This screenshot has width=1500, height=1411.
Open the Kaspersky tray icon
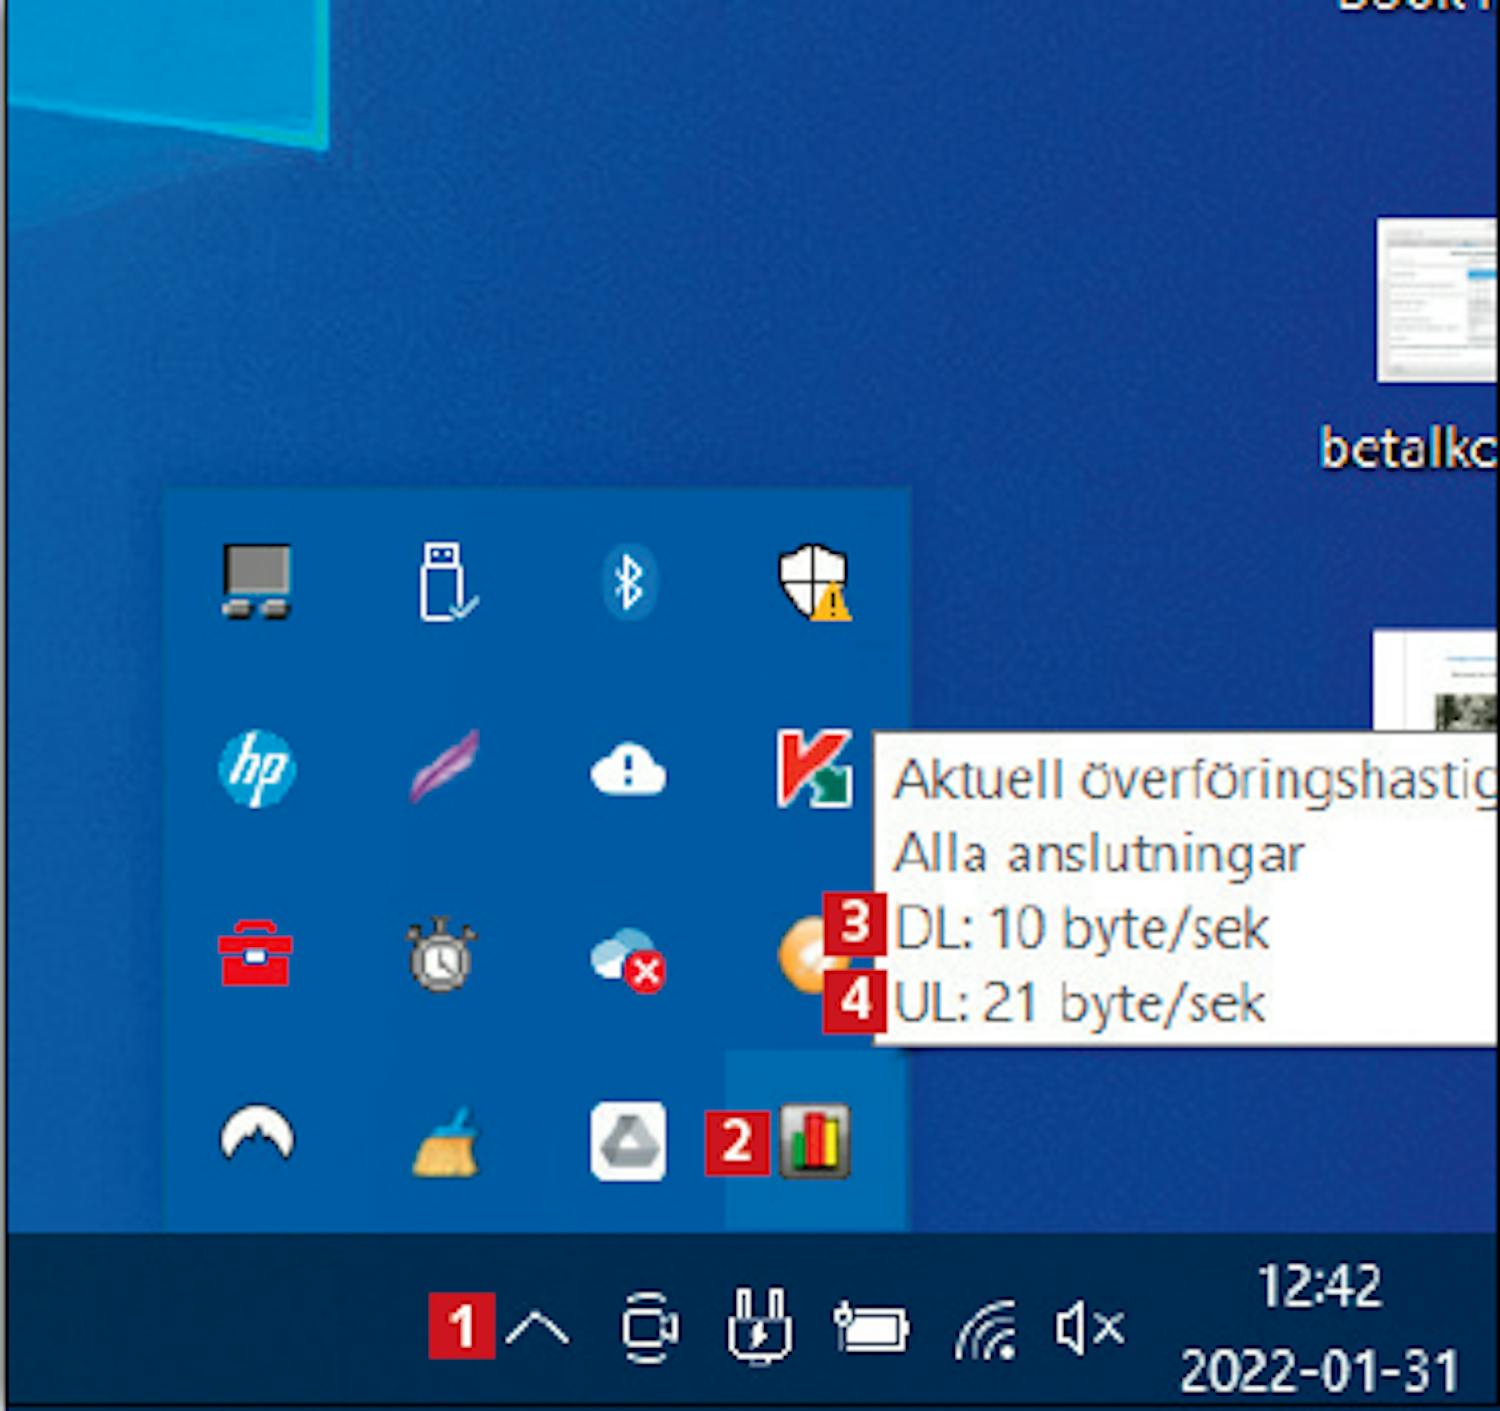[x=814, y=768]
